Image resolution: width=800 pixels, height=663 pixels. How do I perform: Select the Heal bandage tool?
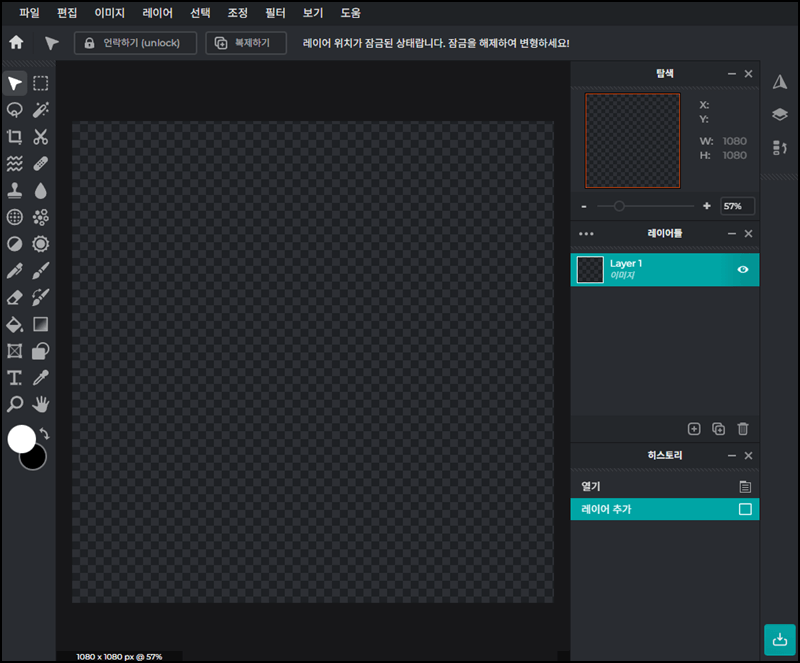pos(41,163)
